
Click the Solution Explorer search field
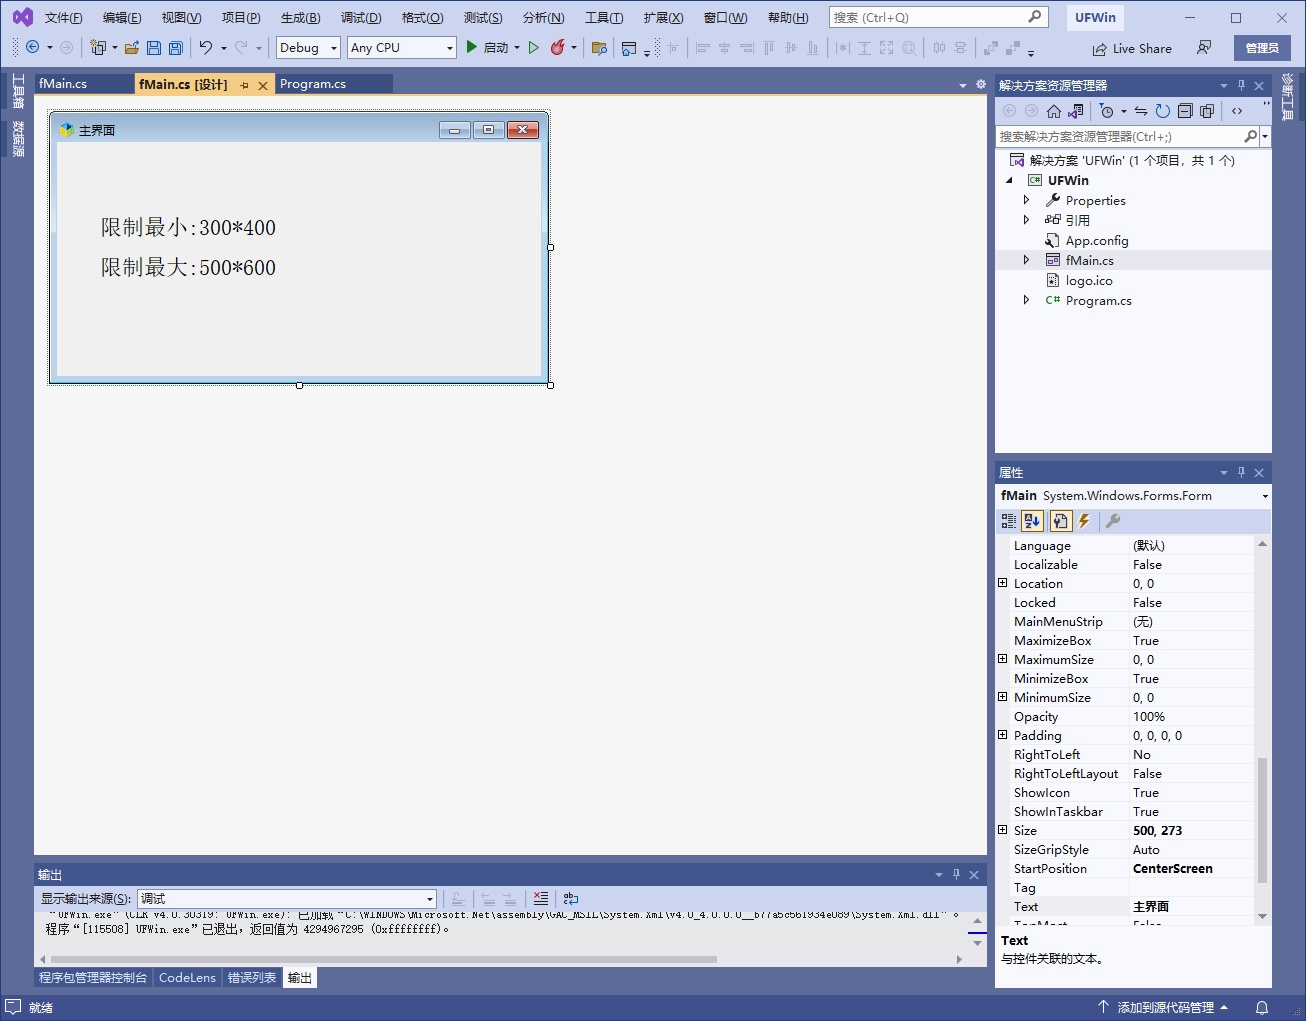1120,136
